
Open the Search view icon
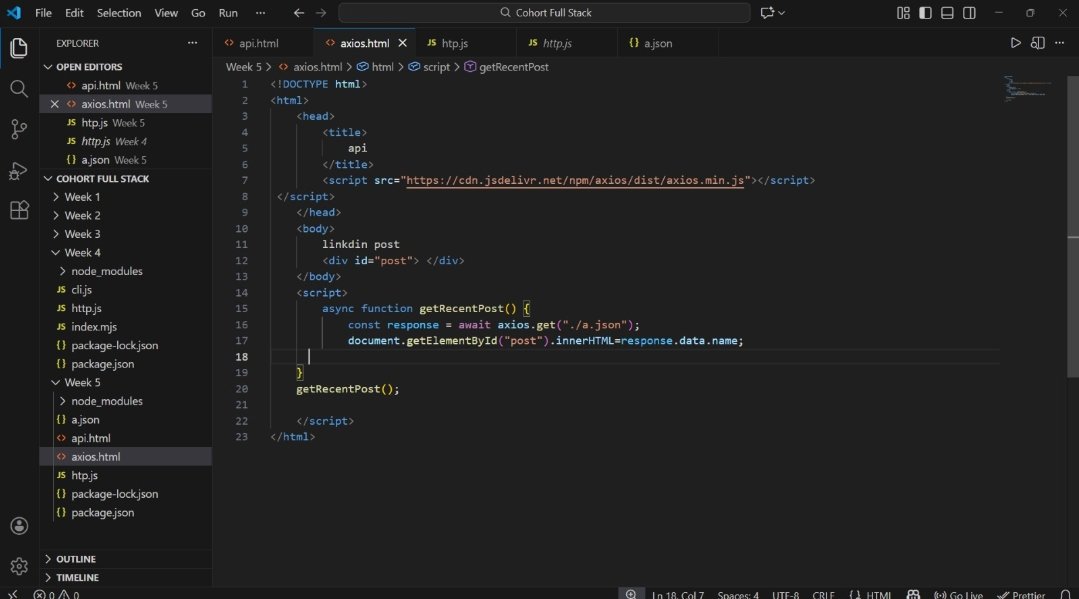(19, 88)
